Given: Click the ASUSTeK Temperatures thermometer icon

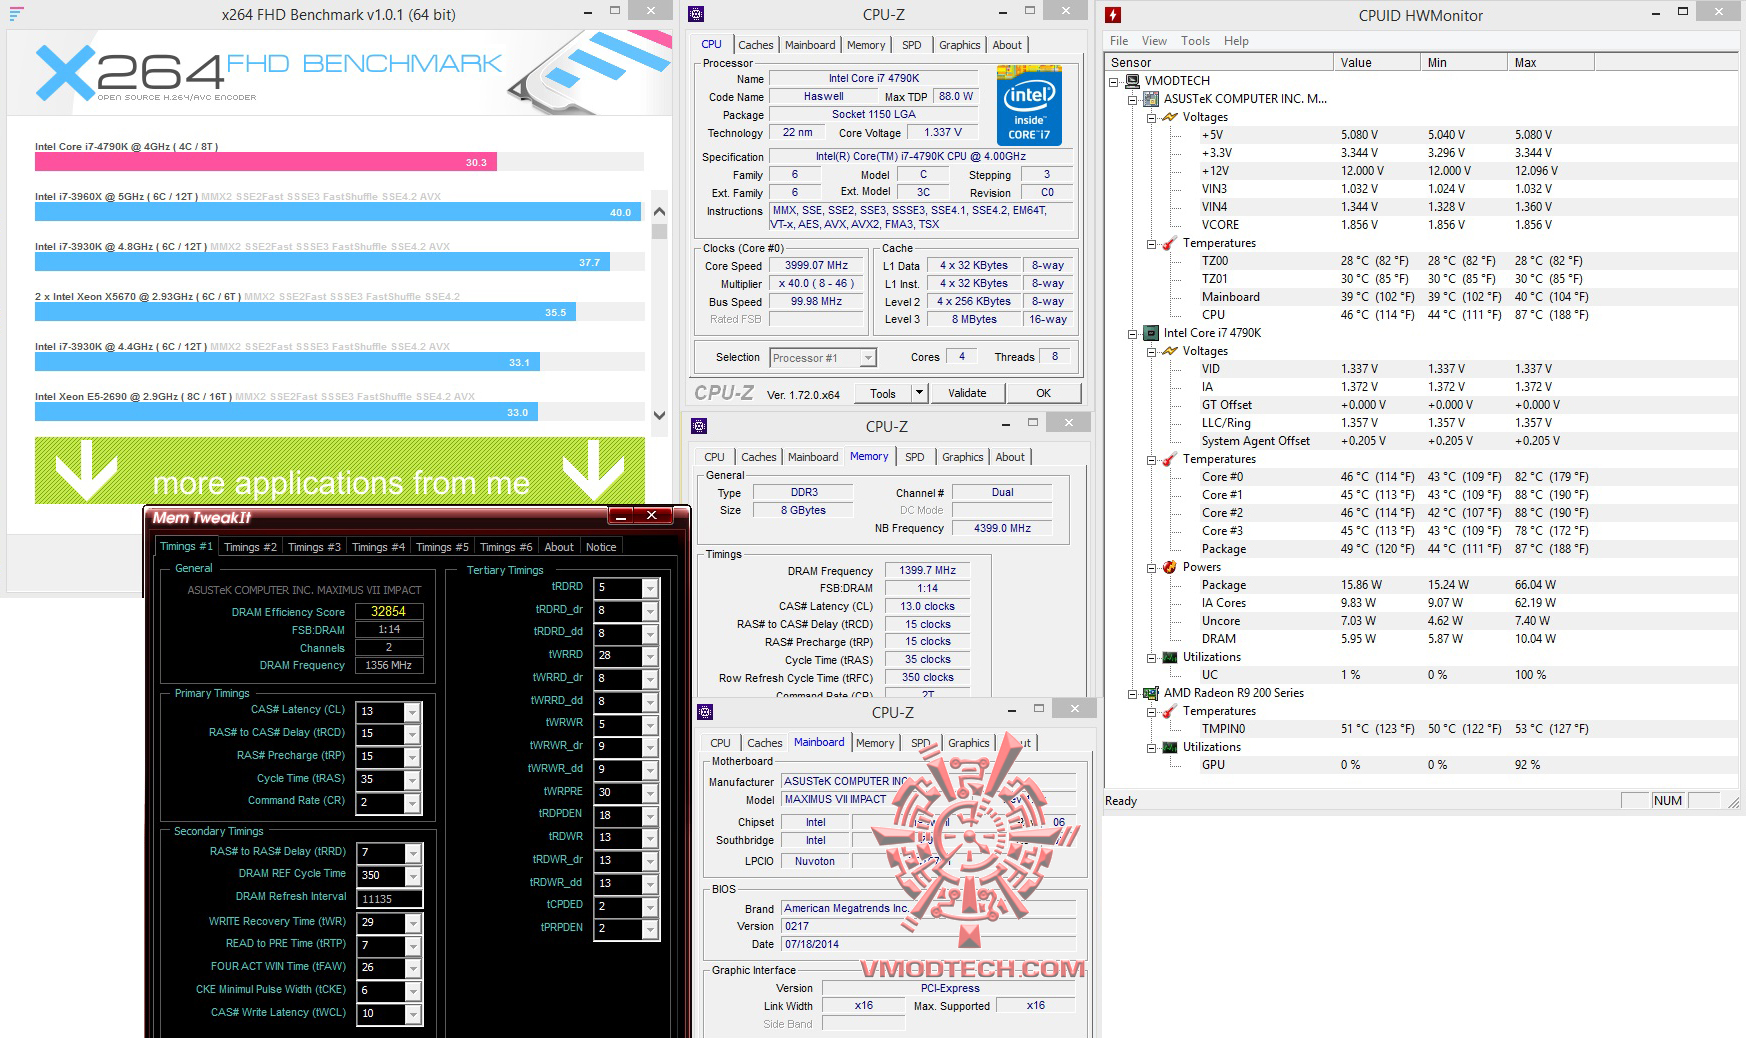Looking at the screenshot, I should (x=1170, y=243).
